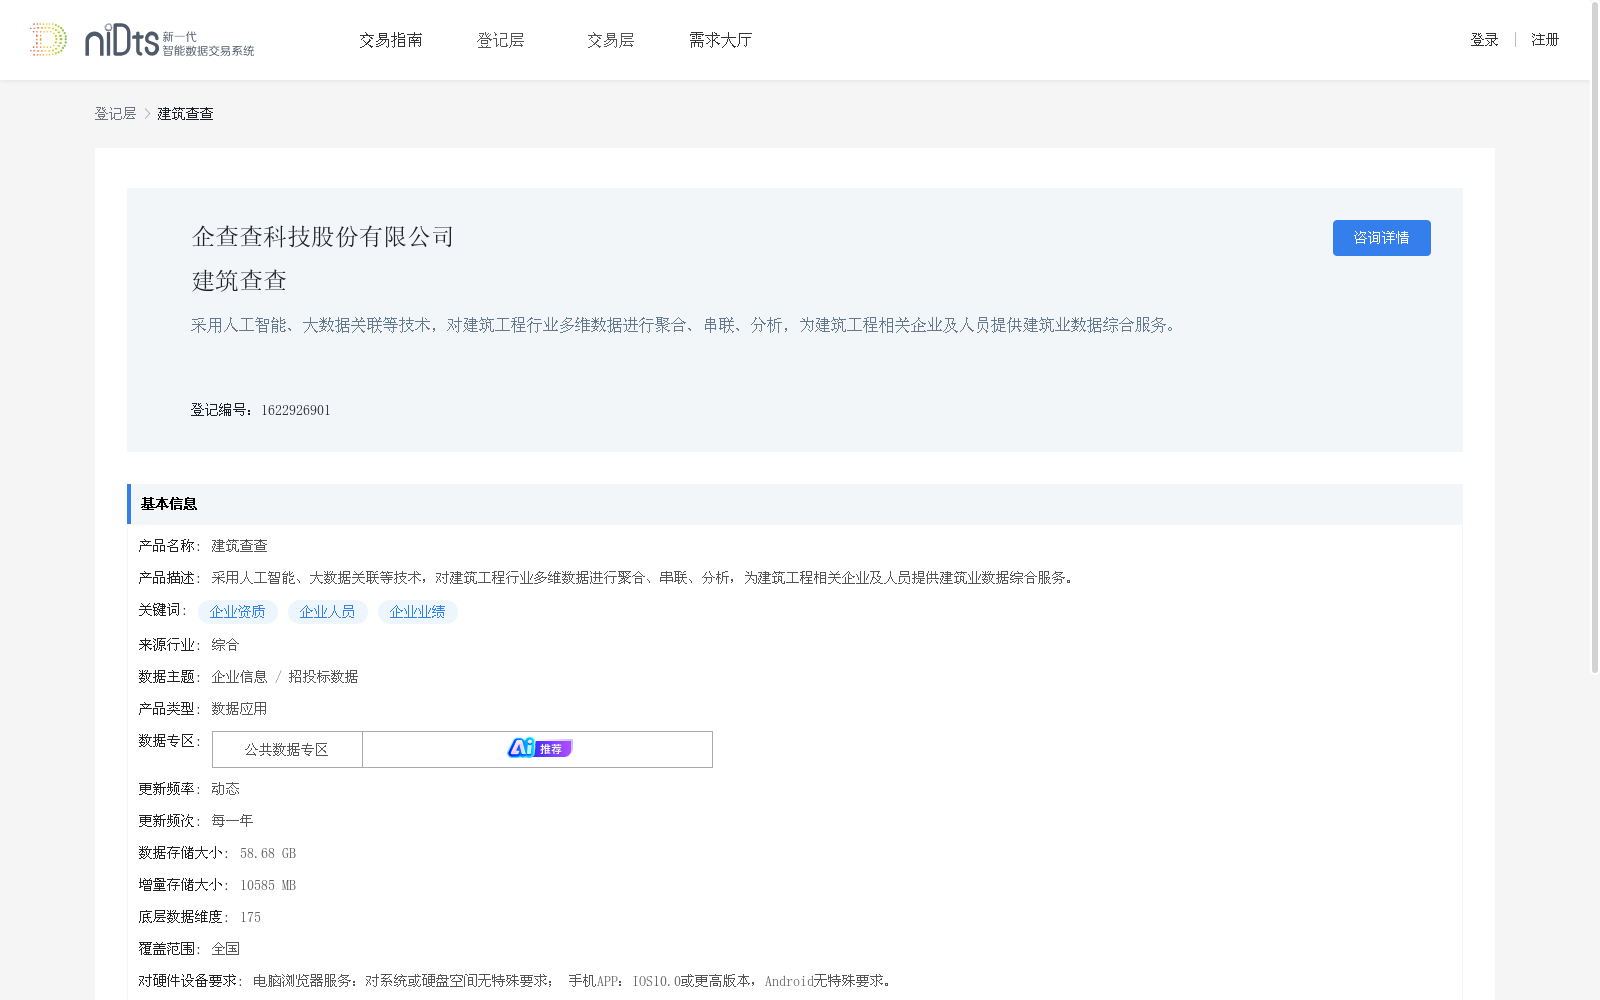Open 交易层 nav item
Image resolution: width=1600 pixels, height=1000 pixels.
[x=611, y=40]
